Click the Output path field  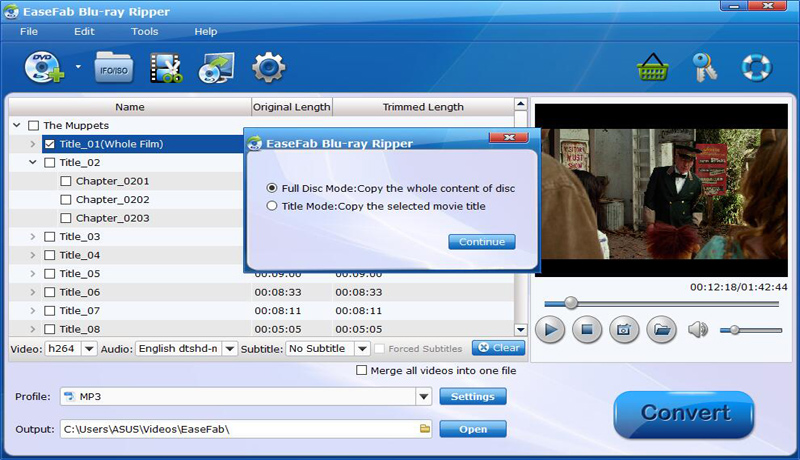point(246,429)
